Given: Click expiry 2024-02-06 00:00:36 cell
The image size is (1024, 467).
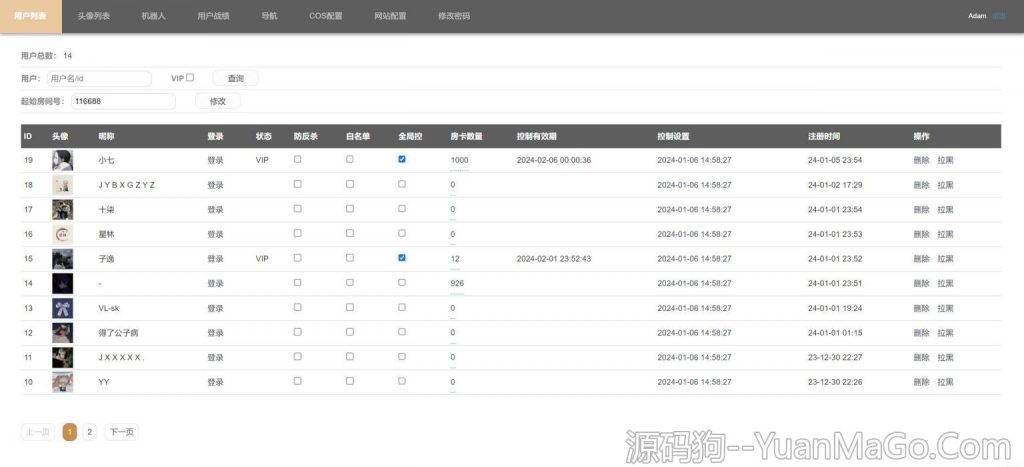Looking at the screenshot, I should (554, 160).
